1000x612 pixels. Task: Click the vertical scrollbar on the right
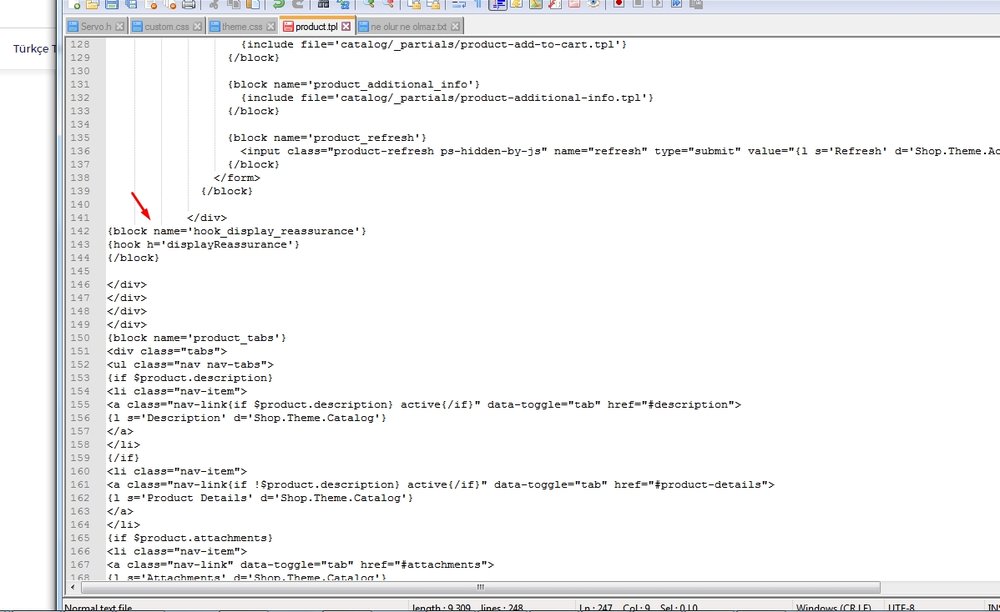pyautogui.click(x=995, y=300)
